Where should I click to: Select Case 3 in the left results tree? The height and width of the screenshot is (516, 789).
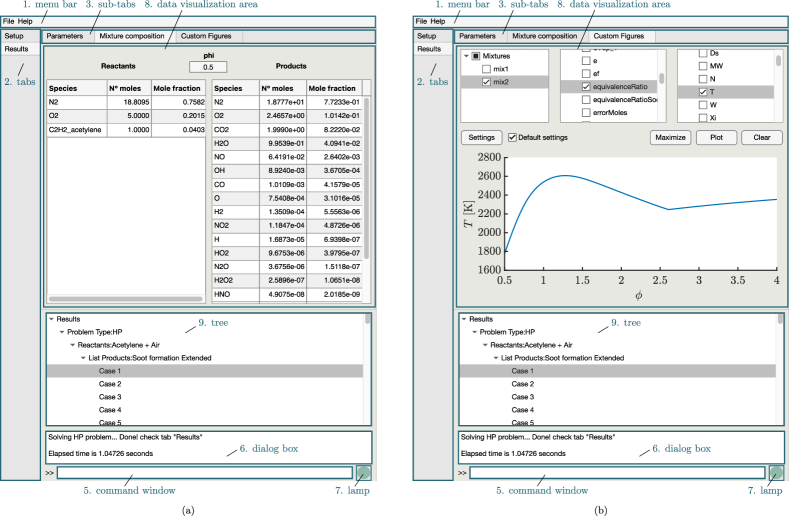tap(110, 397)
